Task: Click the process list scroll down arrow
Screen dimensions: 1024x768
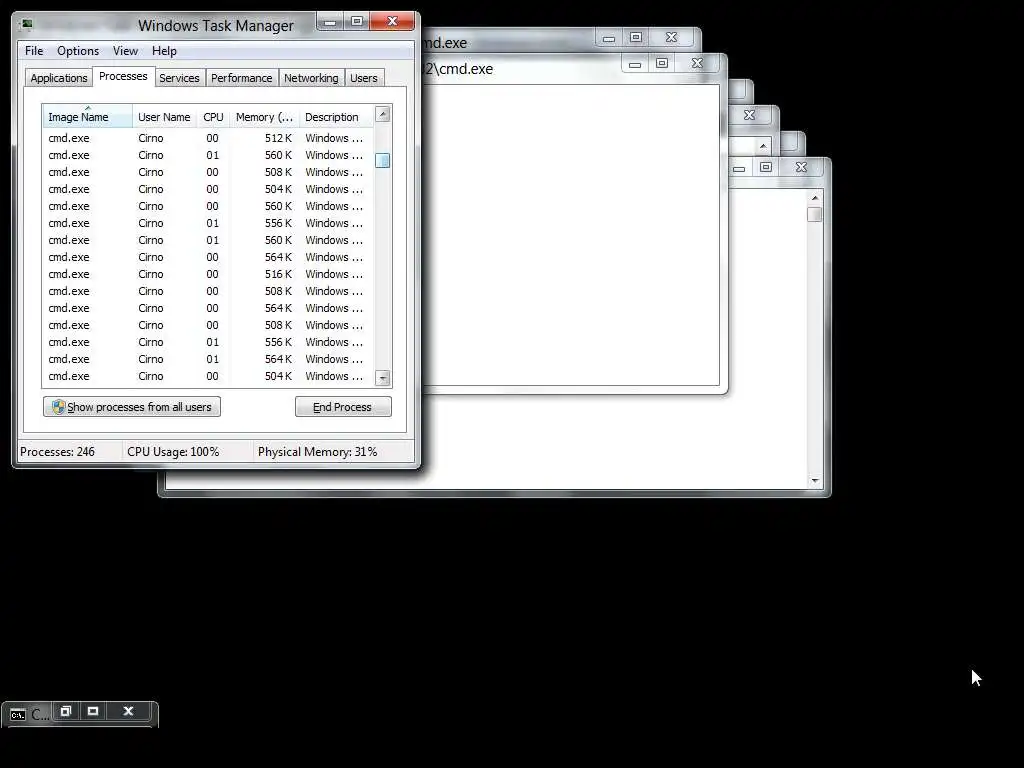Action: click(x=383, y=377)
